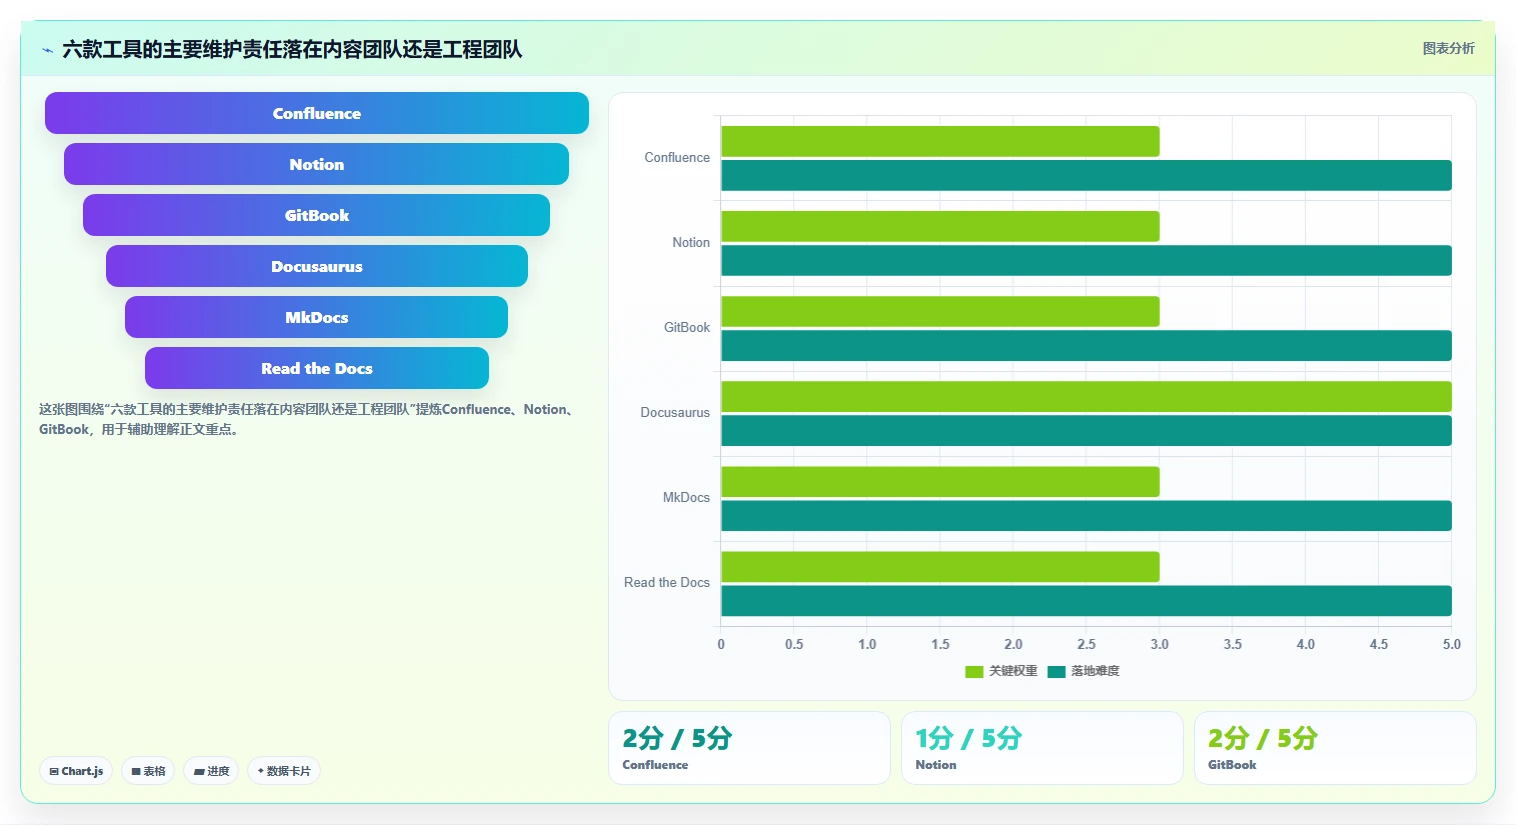Select the MkDocs funnel bar

click(x=316, y=317)
